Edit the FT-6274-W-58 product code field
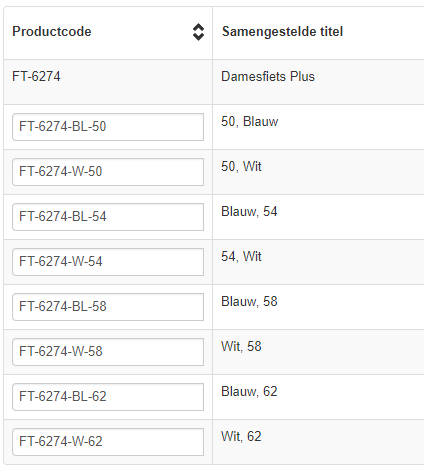Screen dimensions: 424x475 point(108,352)
